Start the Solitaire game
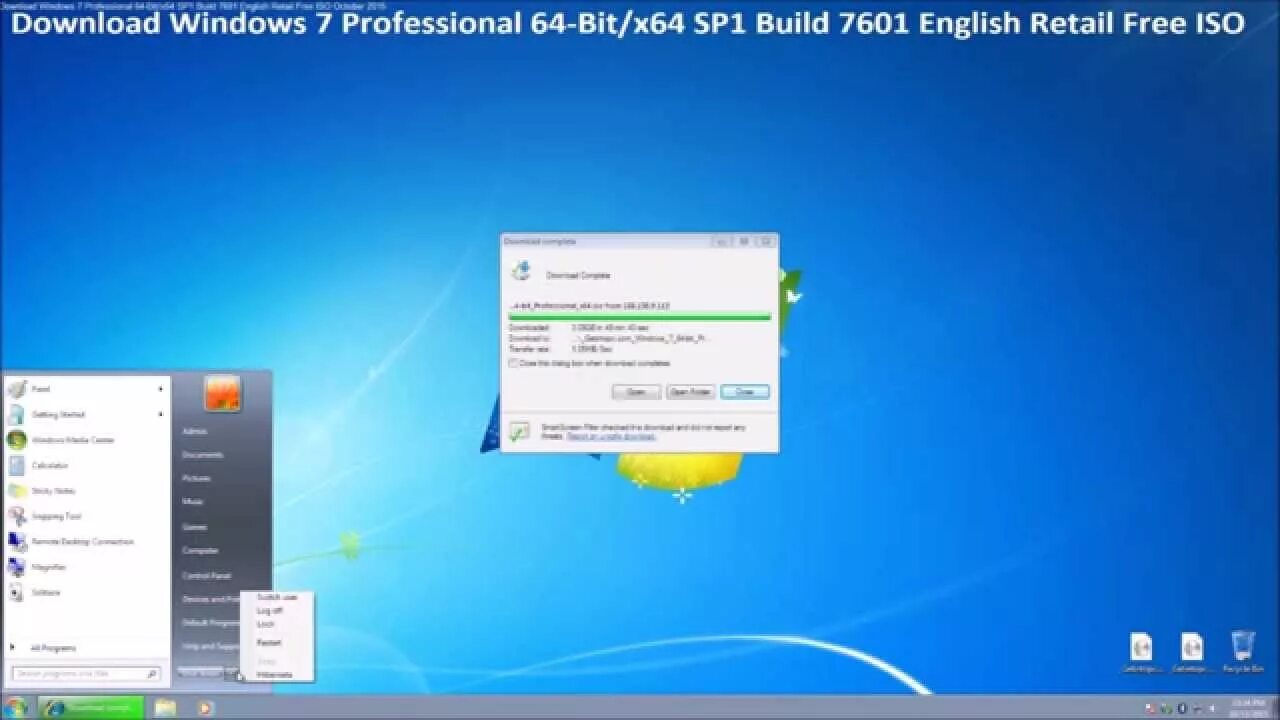This screenshot has height=720, width=1280. click(x=87, y=592)
